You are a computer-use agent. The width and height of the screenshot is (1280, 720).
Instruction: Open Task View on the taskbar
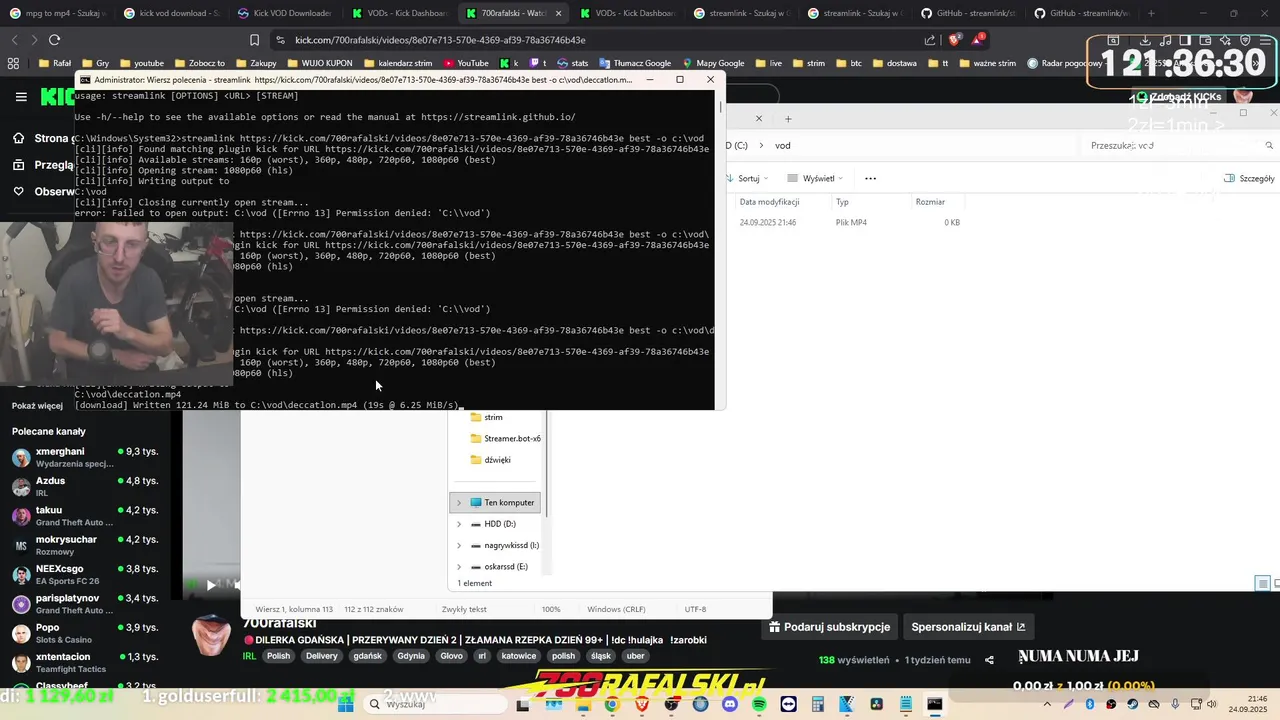[x=523, y=704]
